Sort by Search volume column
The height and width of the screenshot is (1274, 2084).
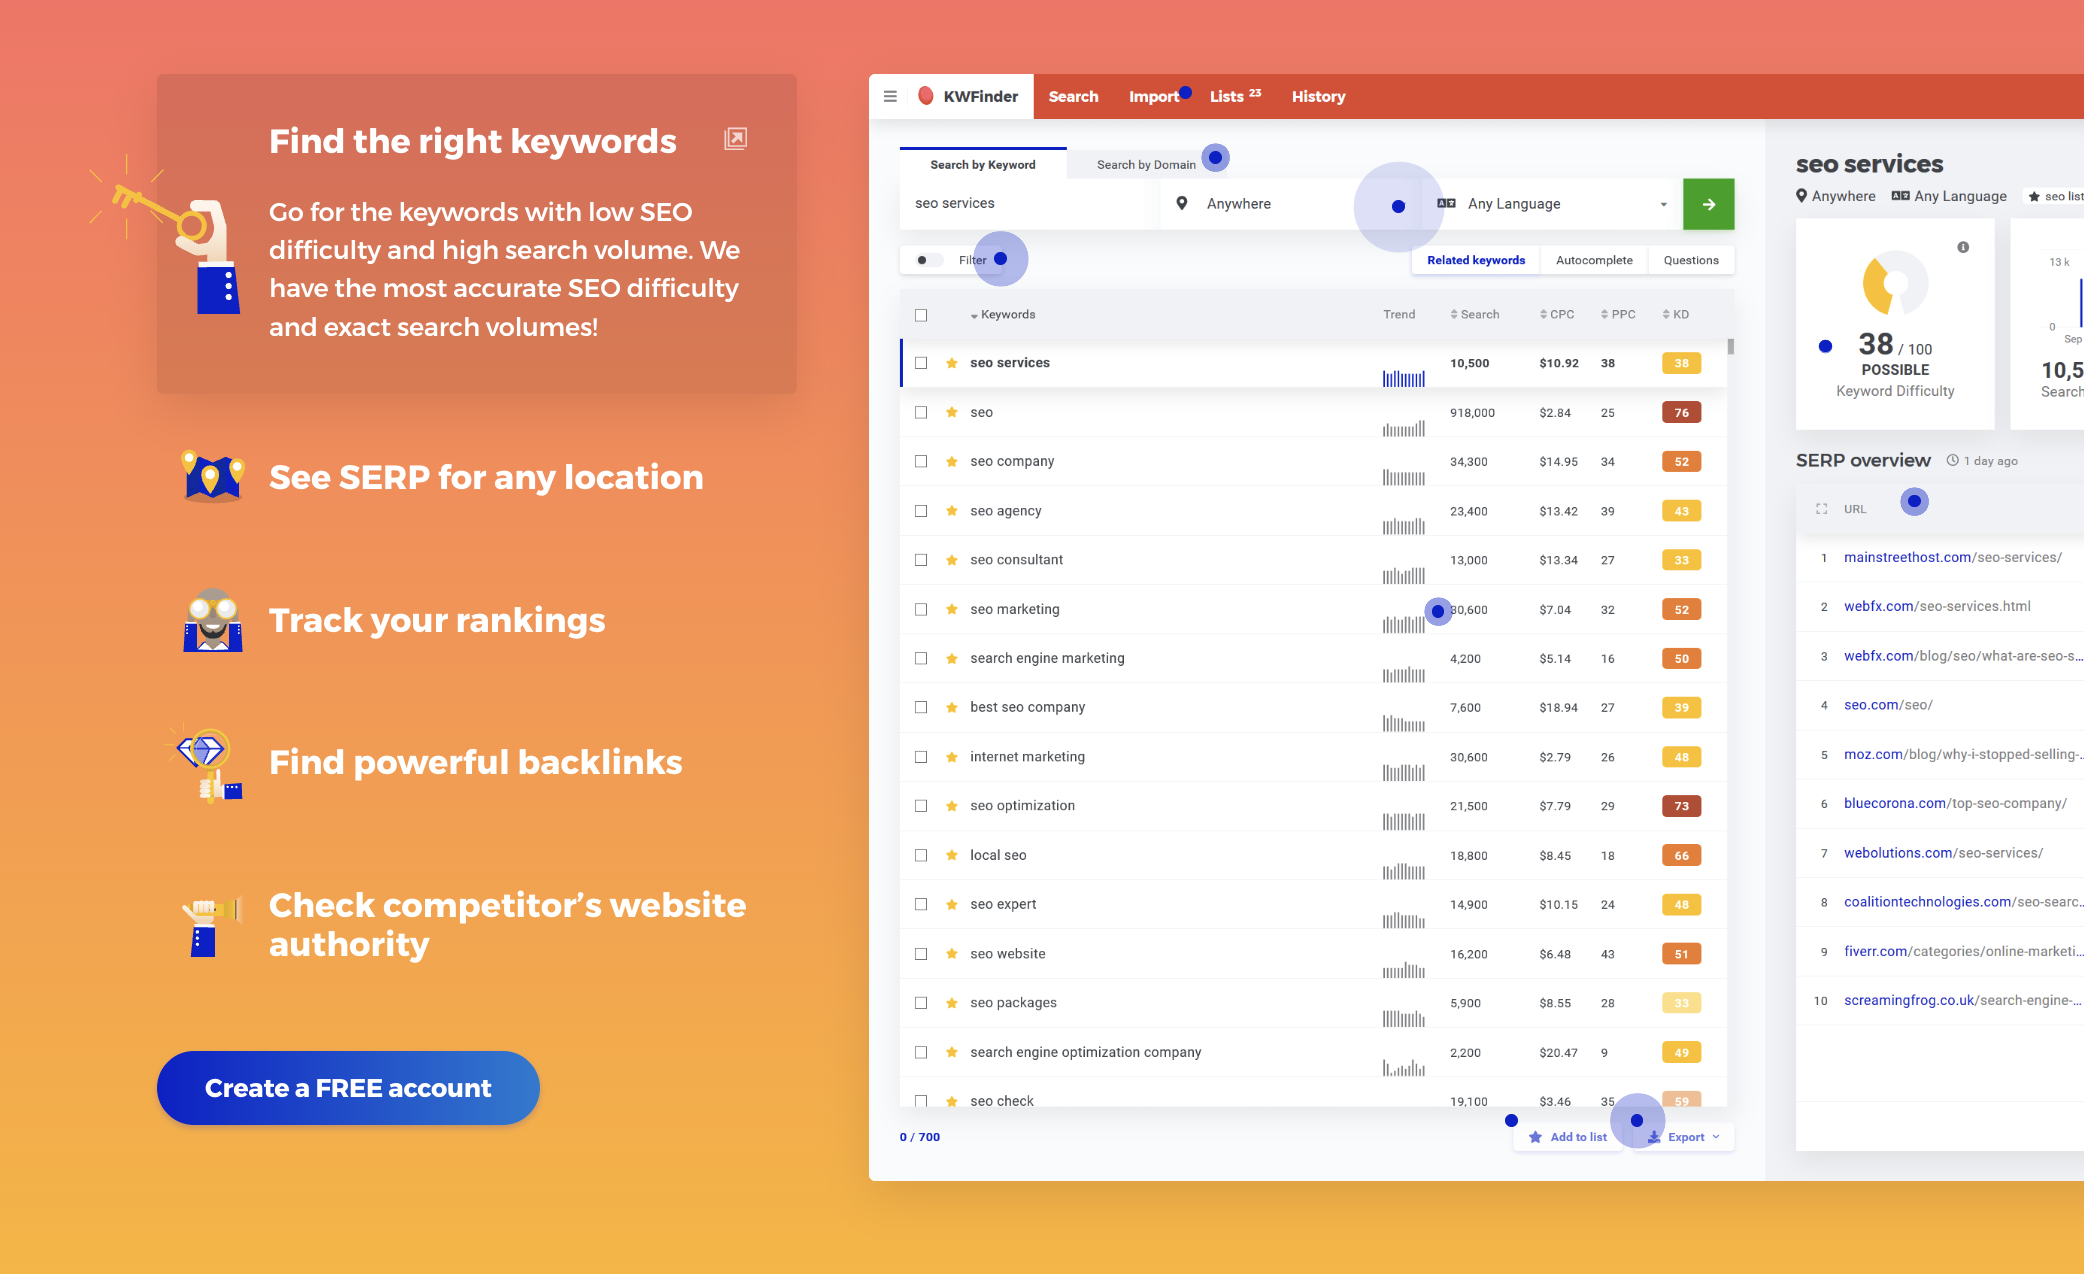point(1475,315)
